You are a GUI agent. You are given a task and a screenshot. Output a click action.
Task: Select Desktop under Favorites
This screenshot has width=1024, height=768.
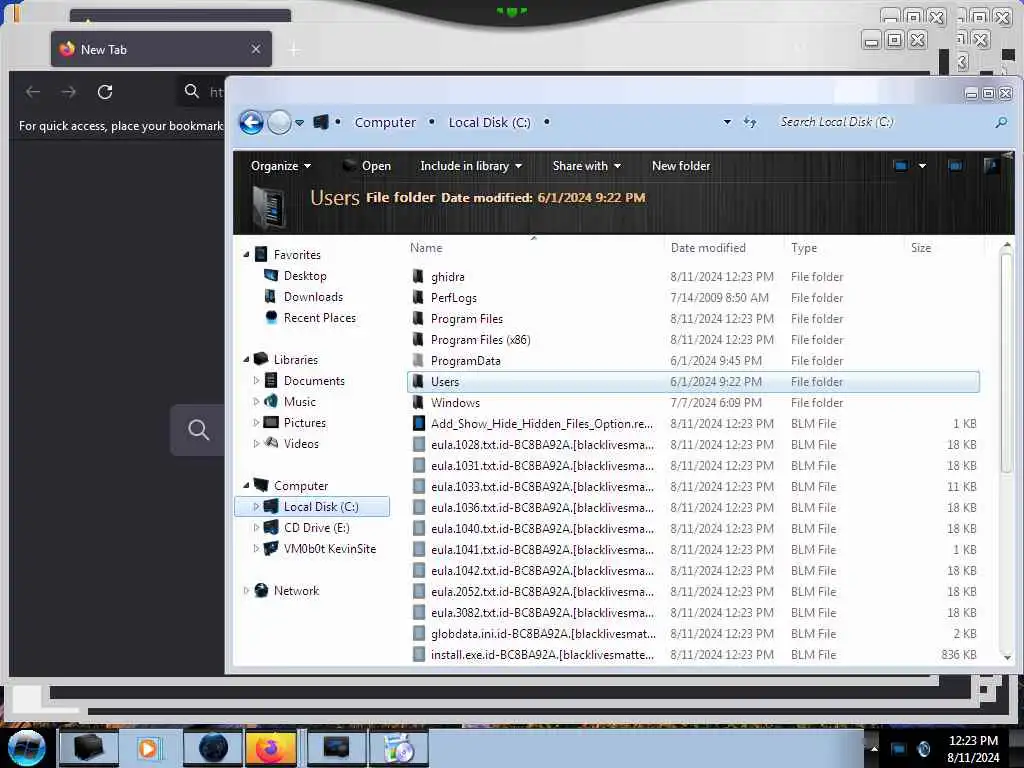point(304,276)
